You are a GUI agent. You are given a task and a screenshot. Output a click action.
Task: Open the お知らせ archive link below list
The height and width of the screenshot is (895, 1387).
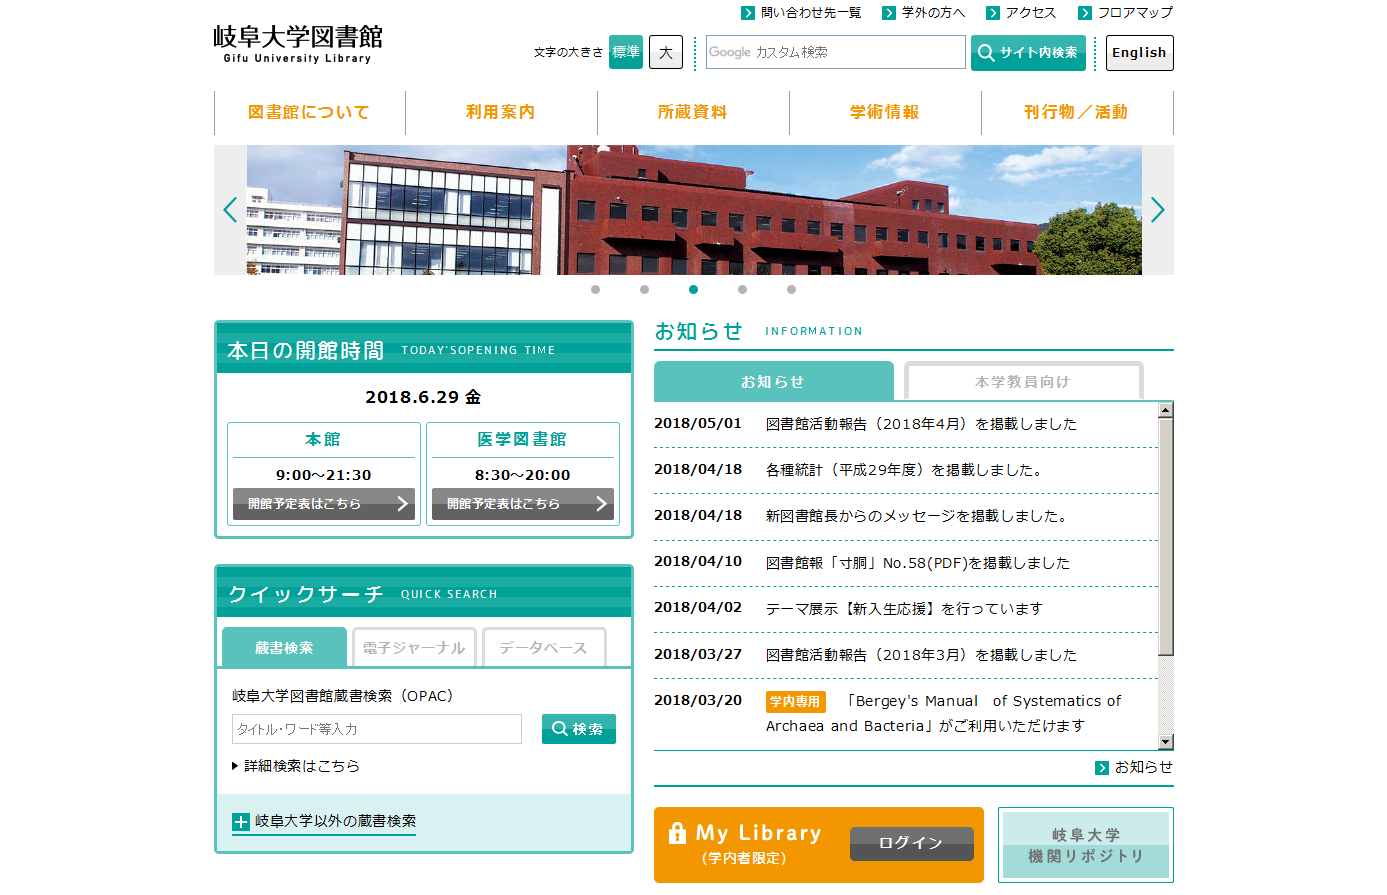click(x=1134, y=767)
